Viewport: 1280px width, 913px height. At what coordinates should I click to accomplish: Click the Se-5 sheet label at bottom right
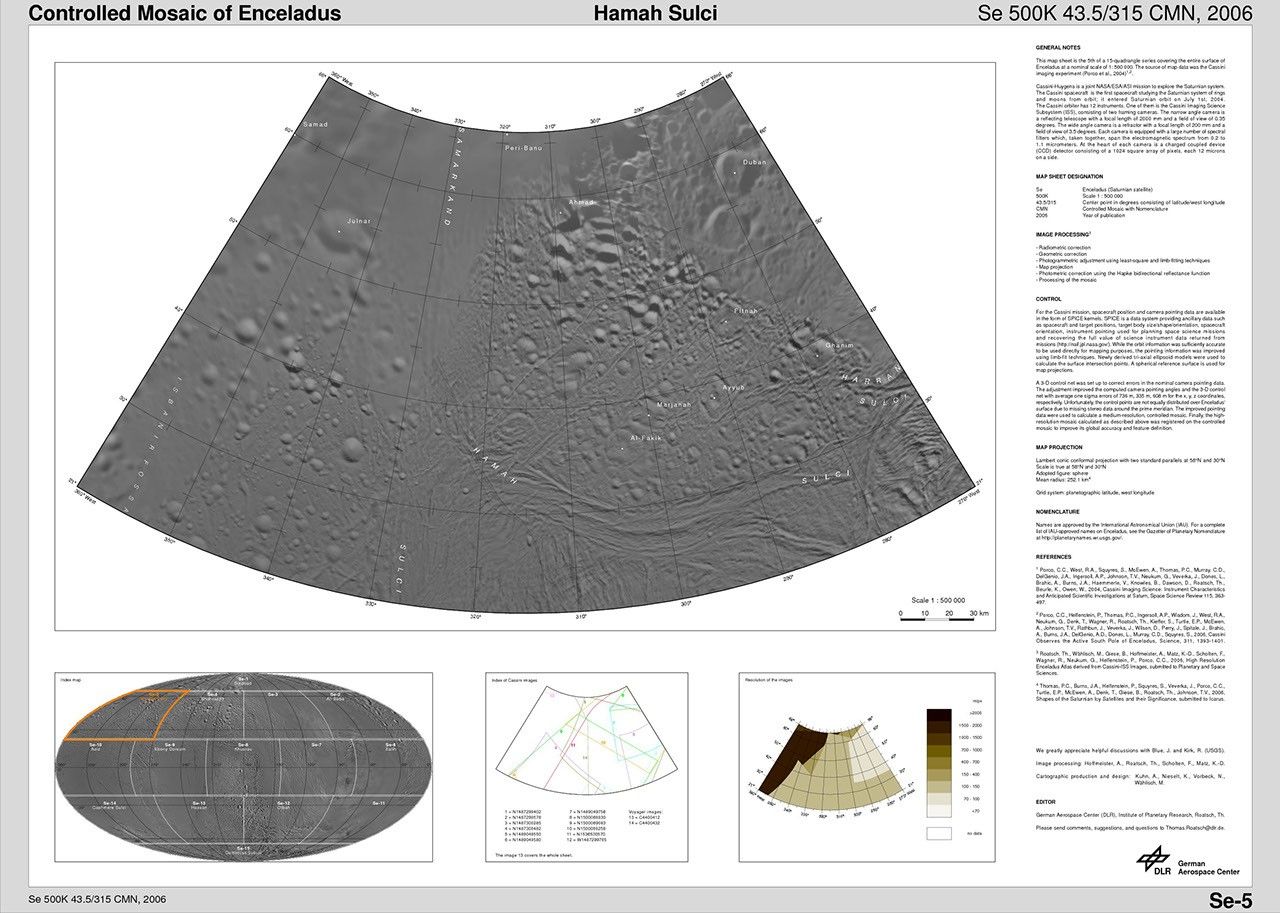[x=1229, y=899]
